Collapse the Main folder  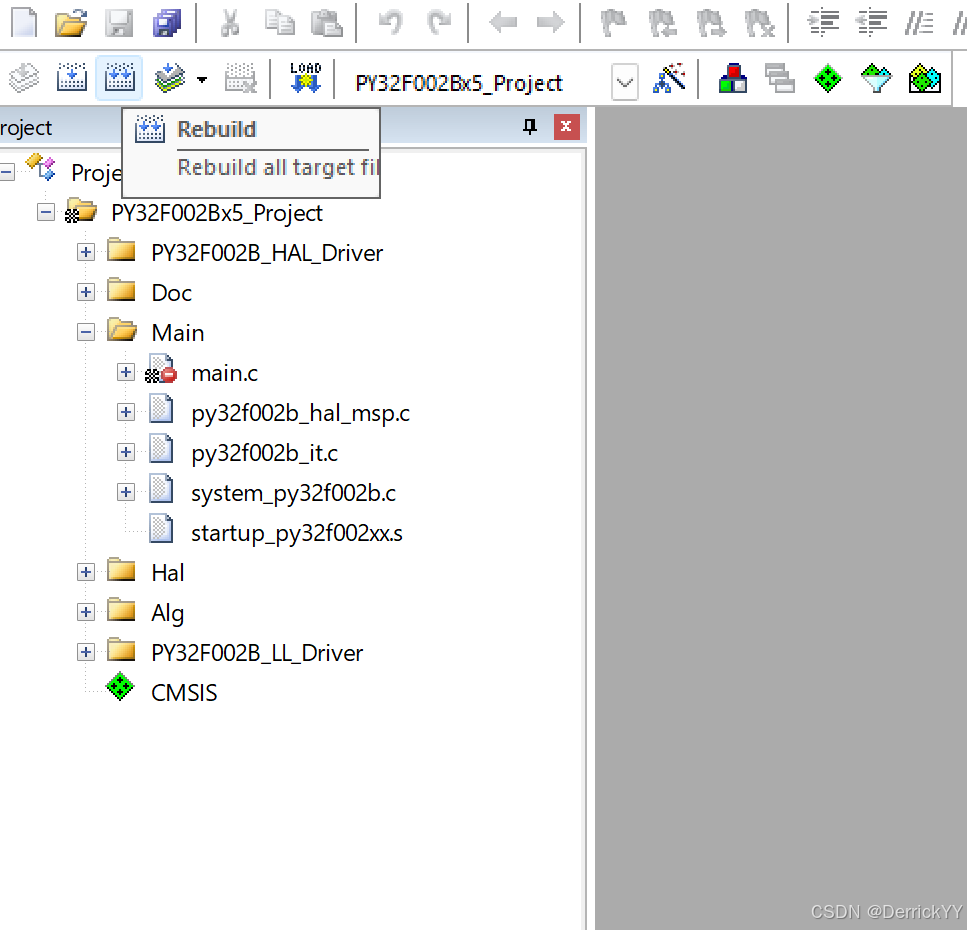pos(86,332)
